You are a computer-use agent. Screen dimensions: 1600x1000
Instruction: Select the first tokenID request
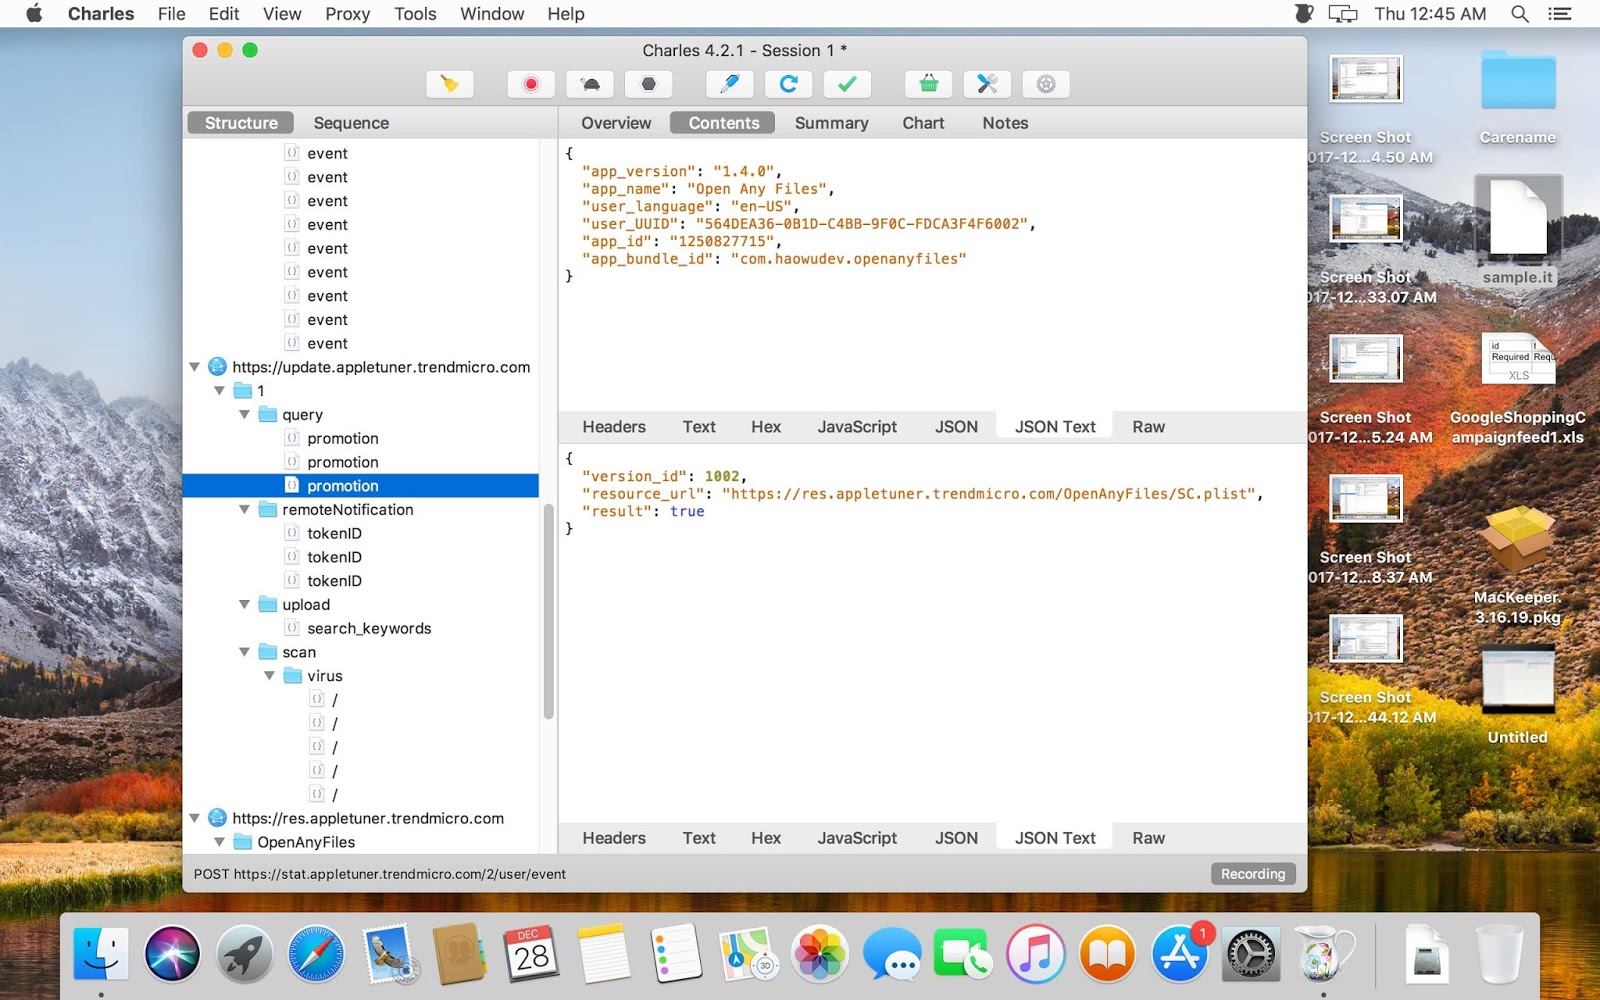click(x=334, y=533)
